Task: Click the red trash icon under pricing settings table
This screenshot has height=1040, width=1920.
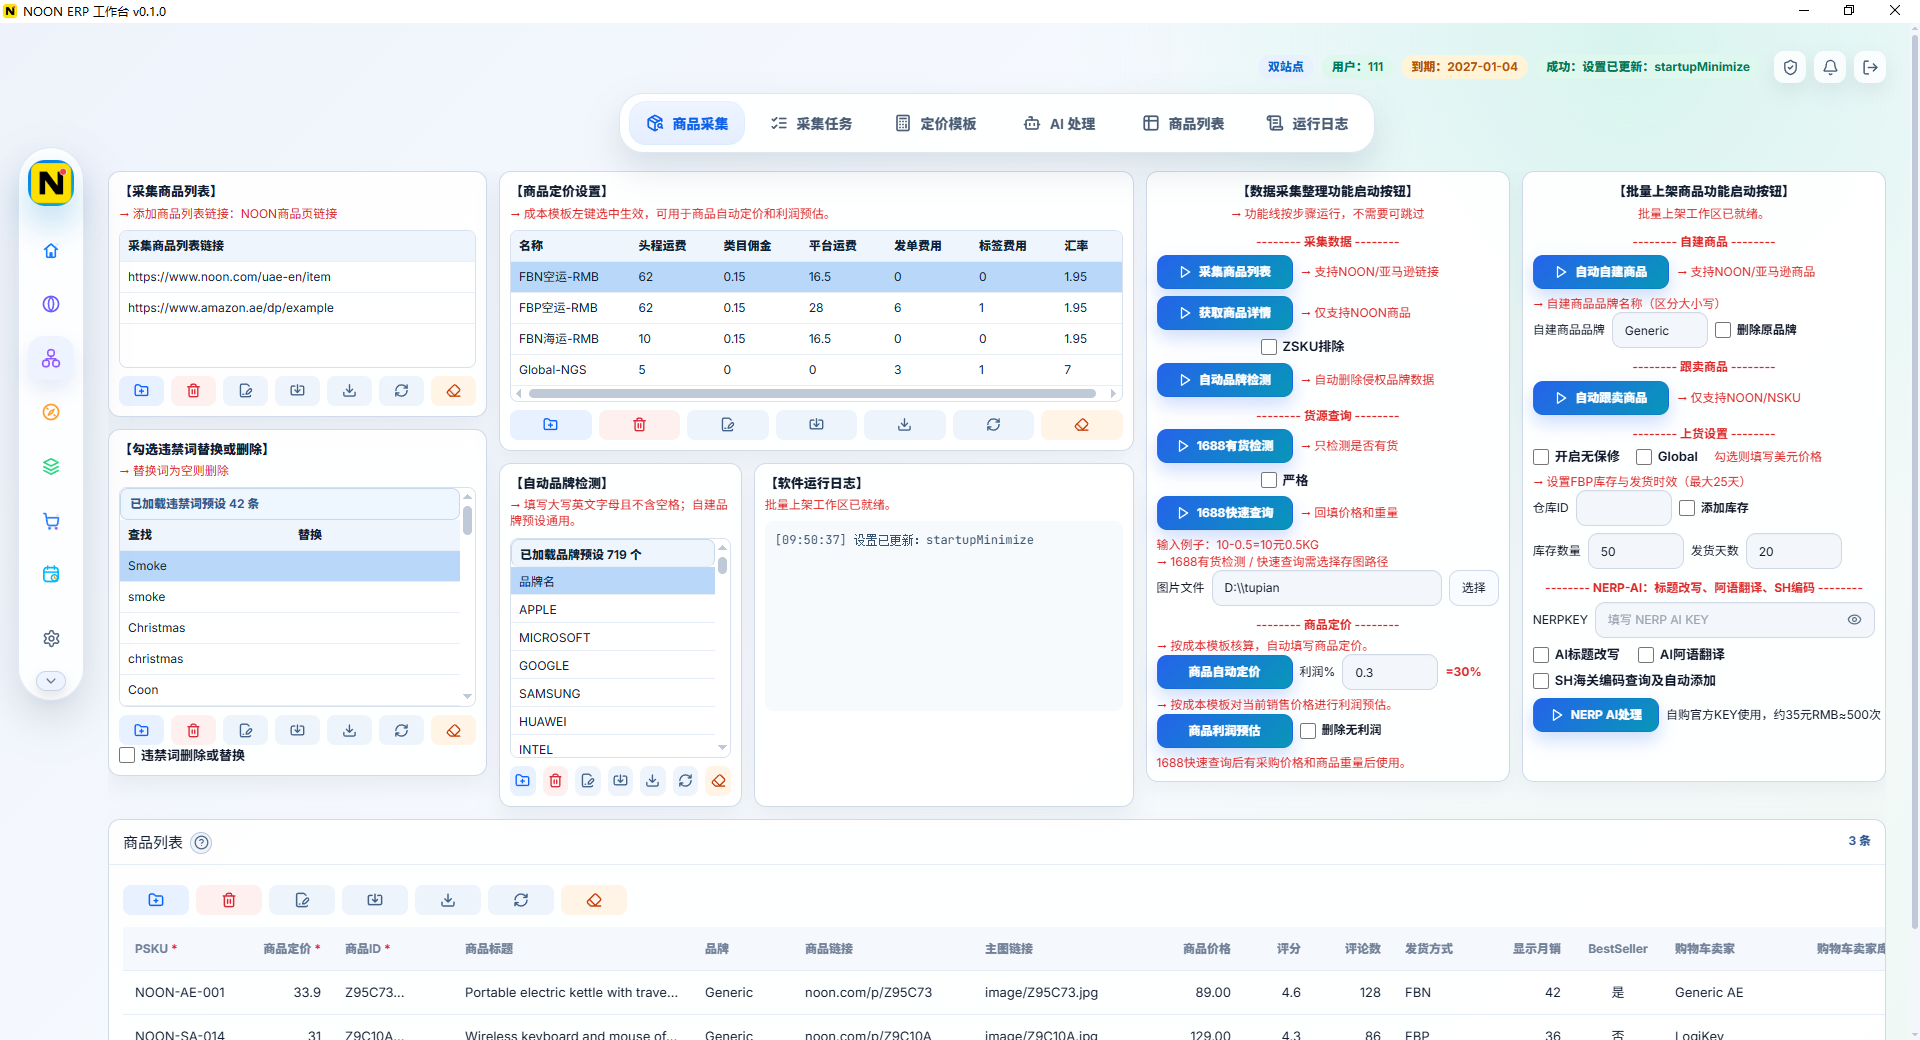Action: [639, 425]
